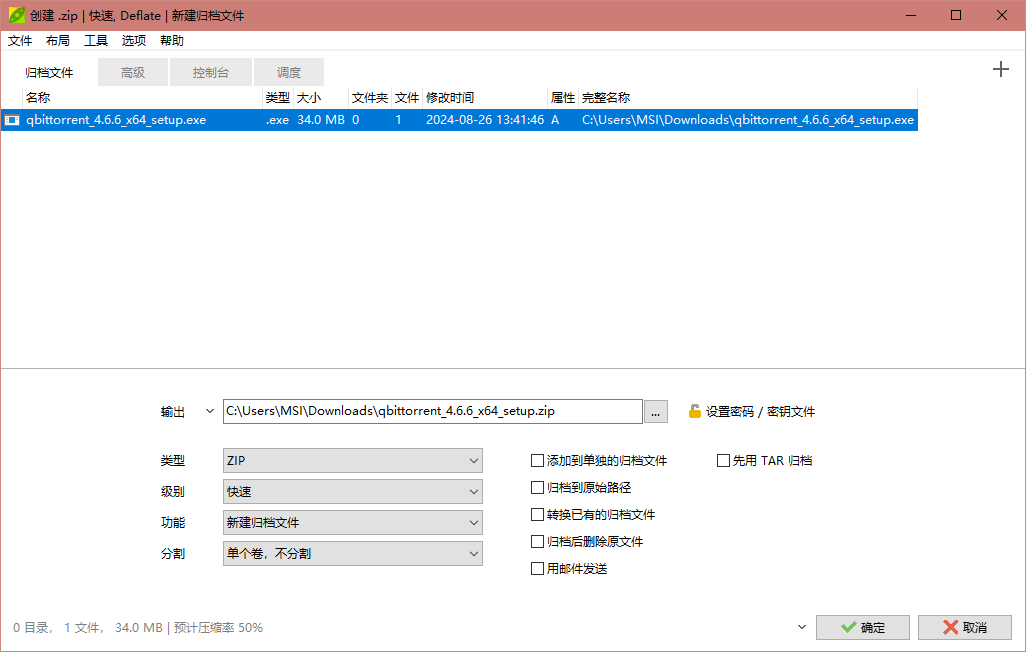Image resolution: width=1026 pixels, height=652 pixels.
Task: Select qbittorrent_4.6.6_x64_setup.exe file name
Action: click(x=116, y=120)
